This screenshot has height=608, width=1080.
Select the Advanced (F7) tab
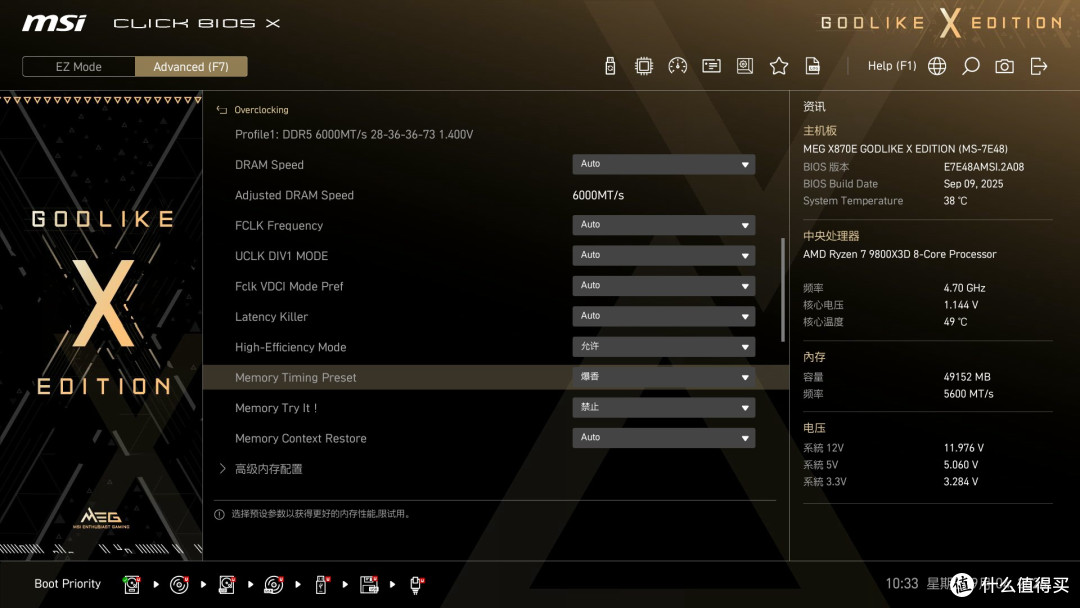coord(191,67)
